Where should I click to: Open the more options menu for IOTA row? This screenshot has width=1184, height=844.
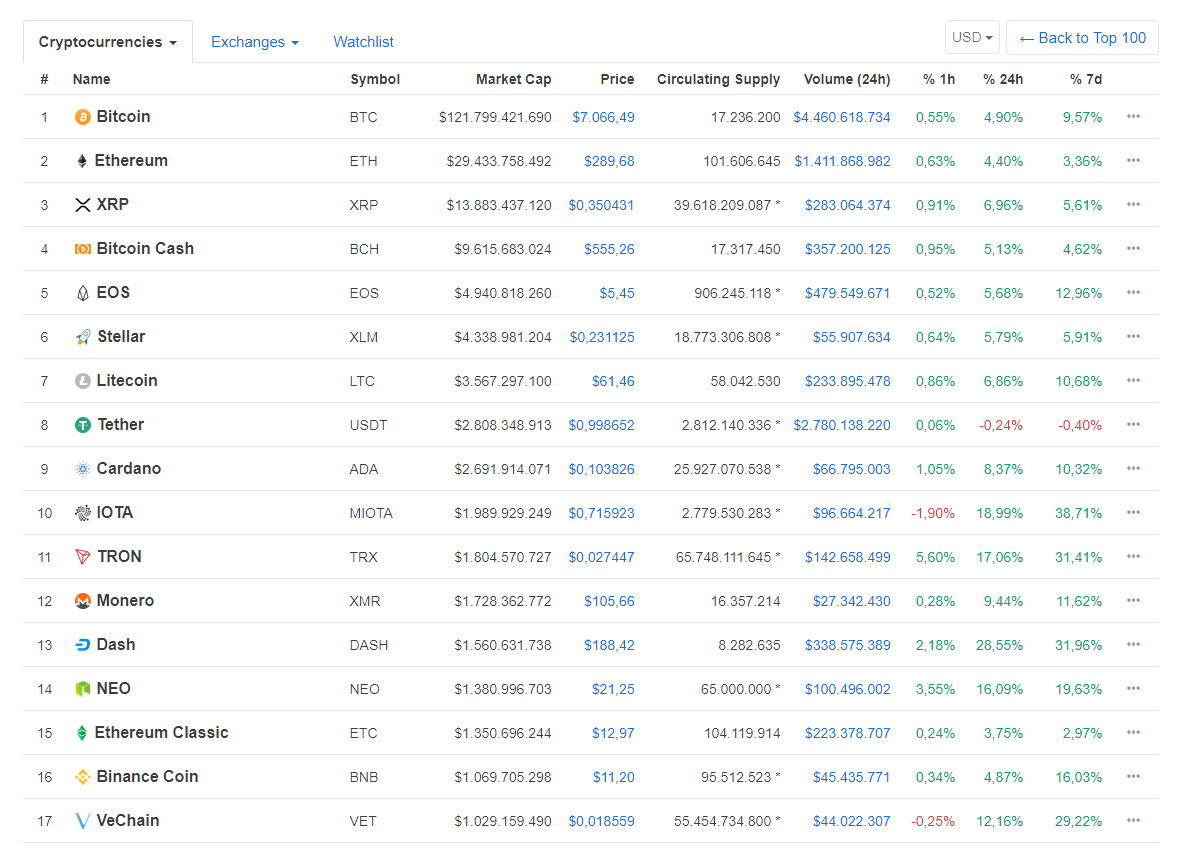(1133, 512)
